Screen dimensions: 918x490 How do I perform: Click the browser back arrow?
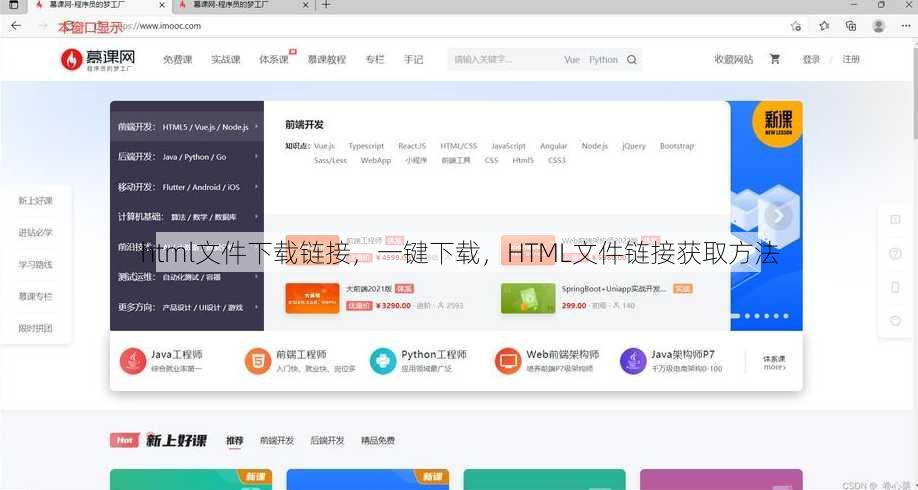[16, 26]
